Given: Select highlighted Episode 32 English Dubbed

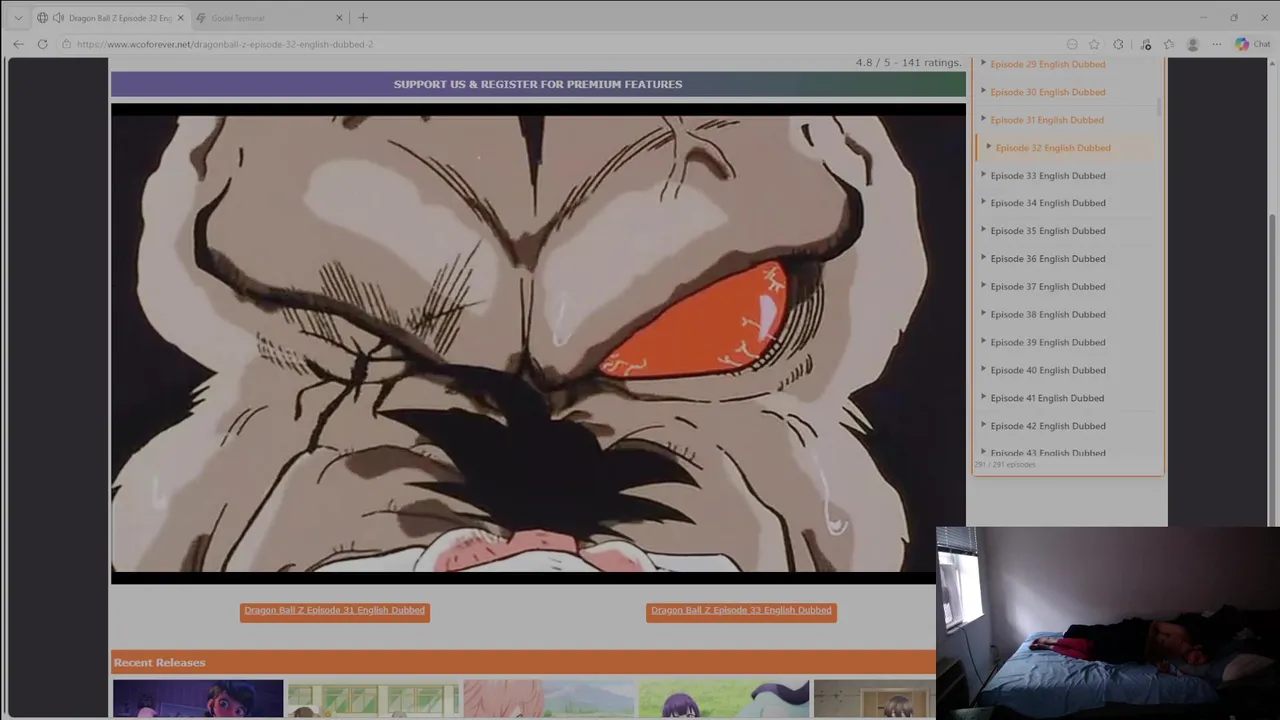Looking at the screenshot, I should click(1052, 148).
